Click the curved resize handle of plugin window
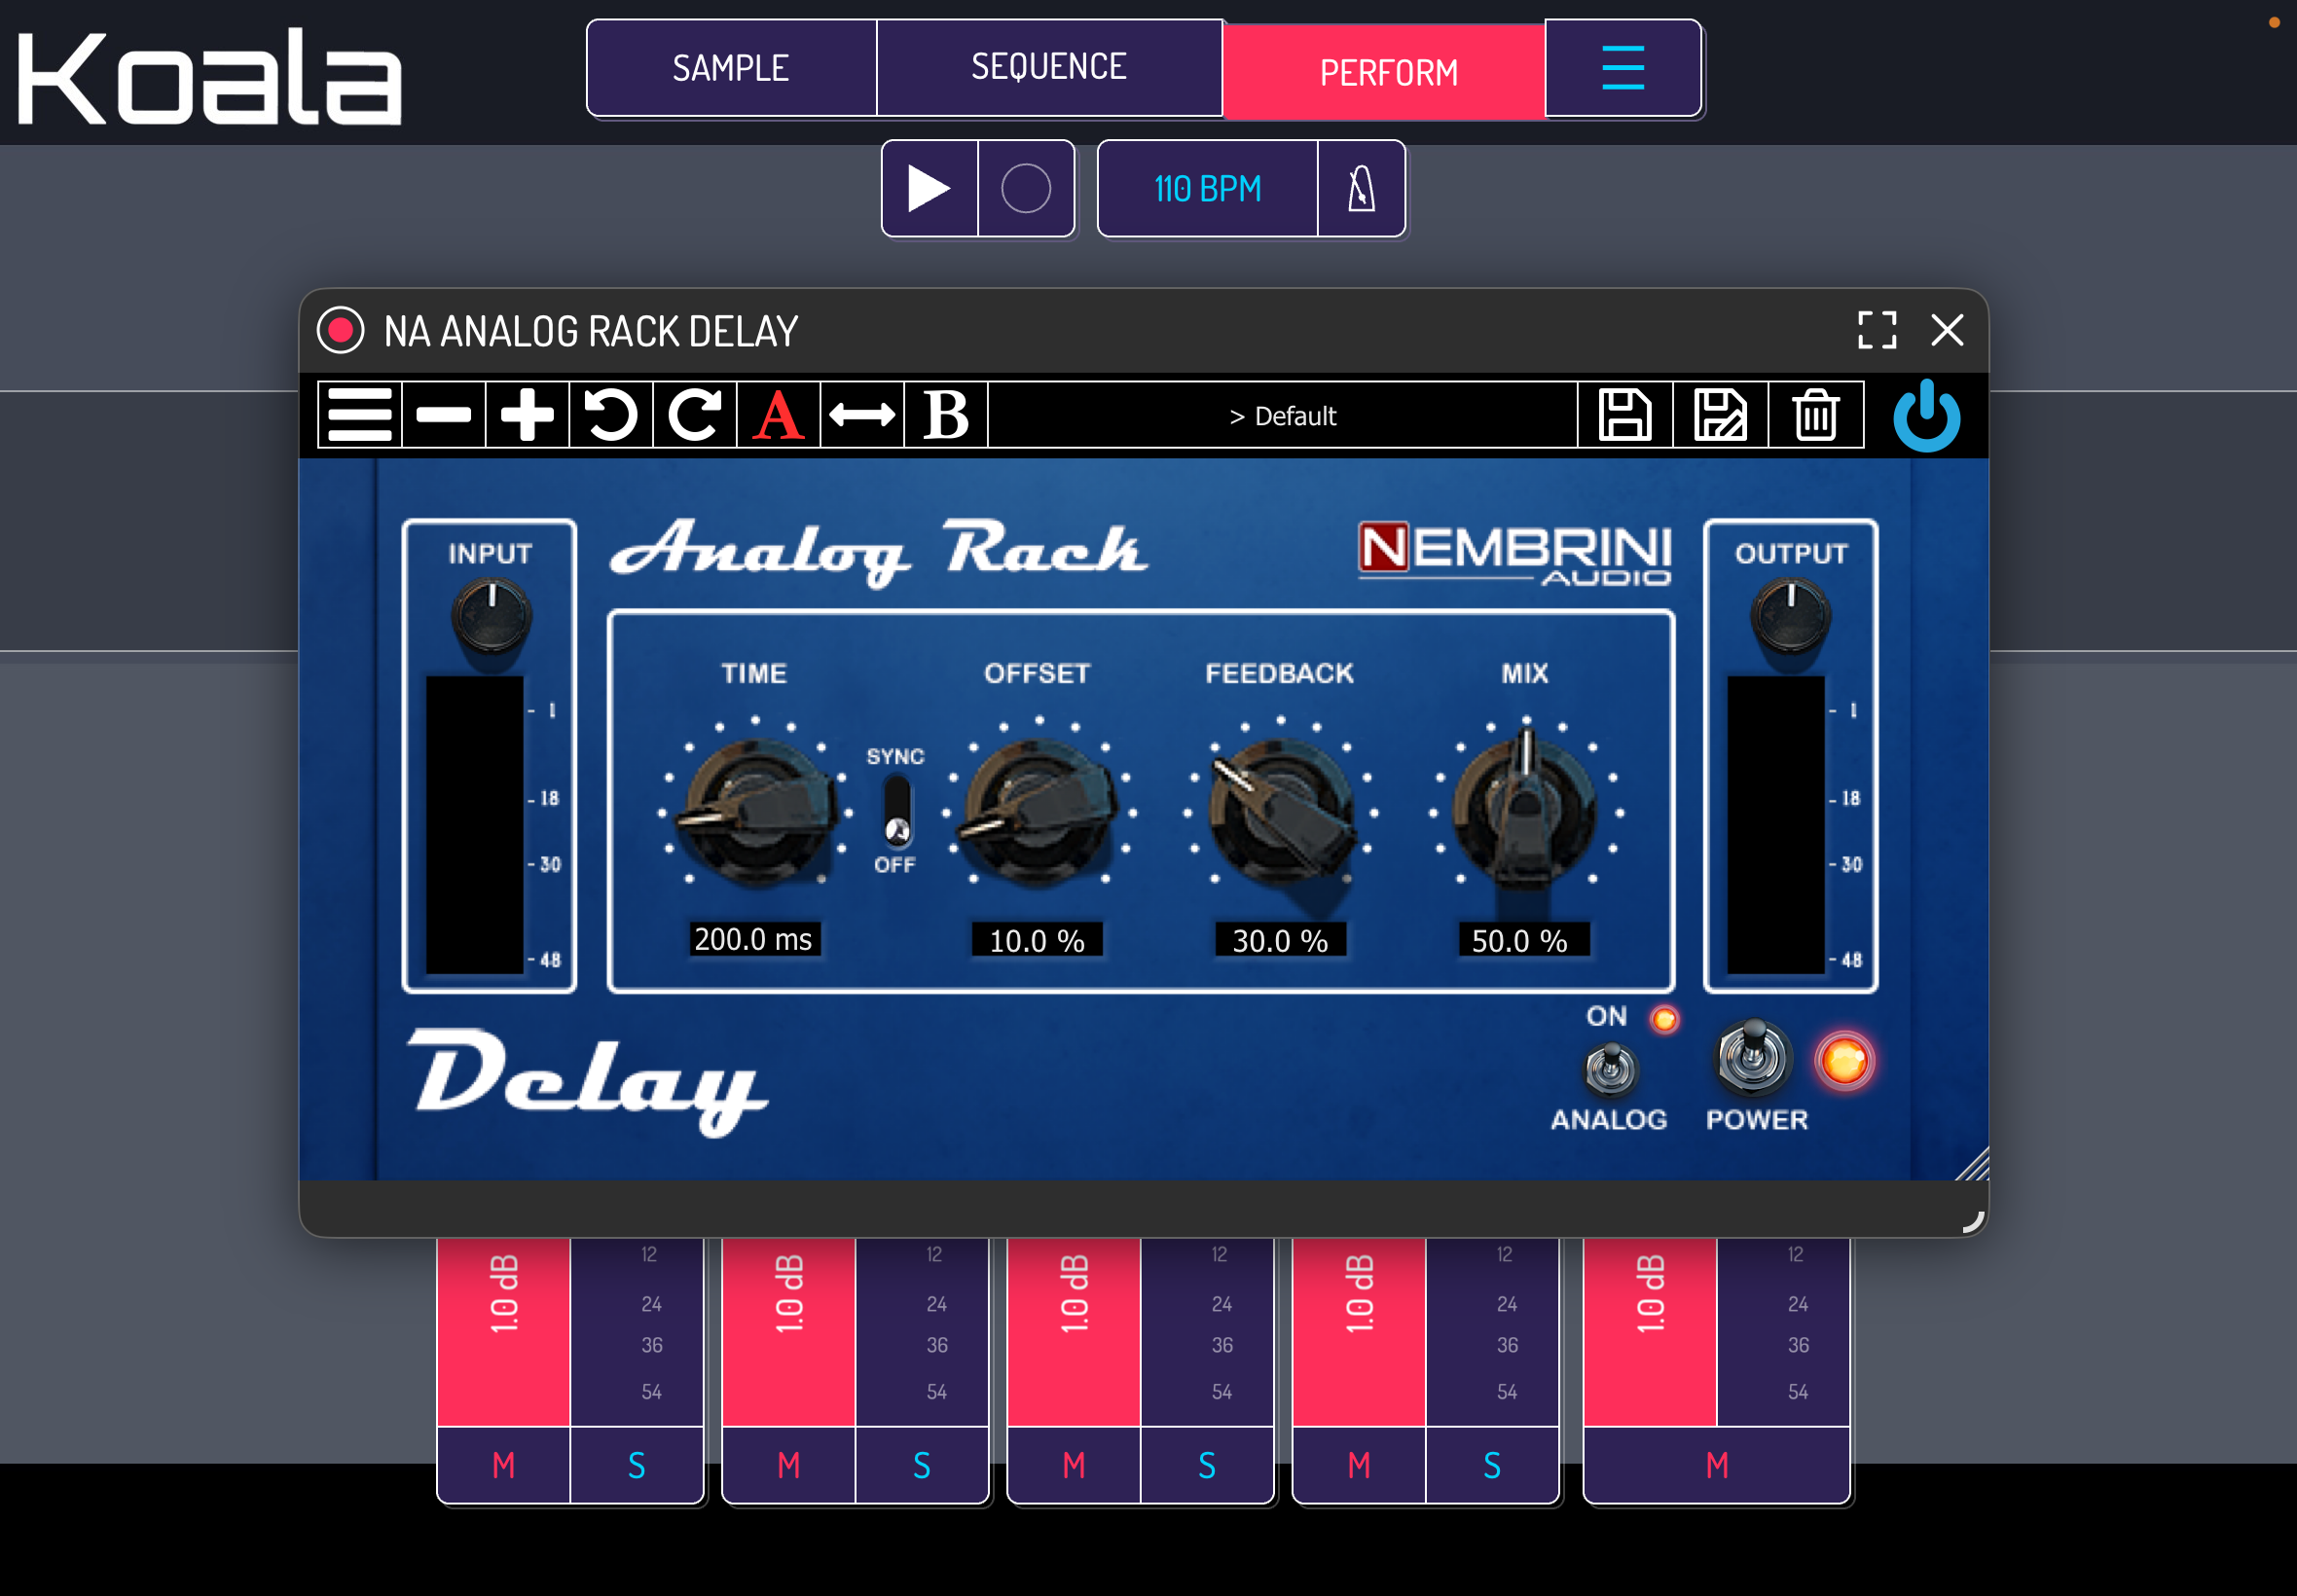Screen dimensions: 2297x1596 click(1972, 1221)
